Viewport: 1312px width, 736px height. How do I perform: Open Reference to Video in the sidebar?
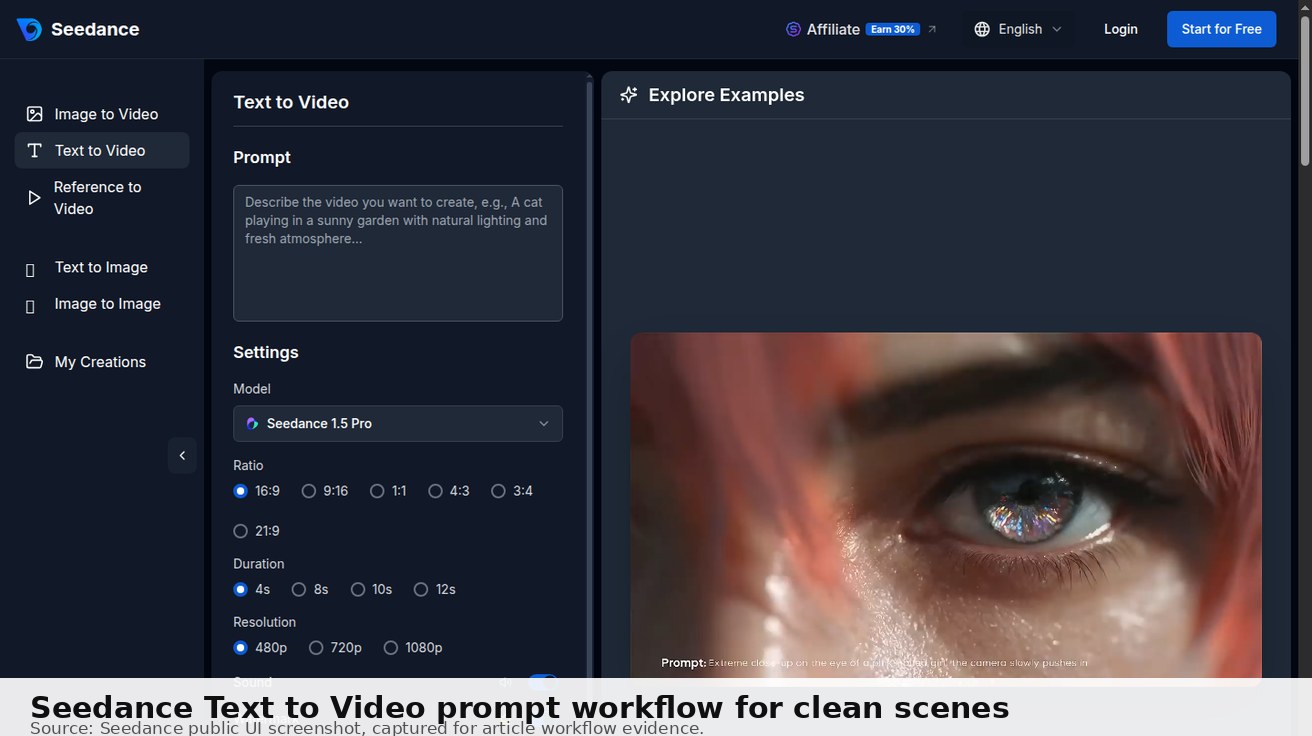102,198
